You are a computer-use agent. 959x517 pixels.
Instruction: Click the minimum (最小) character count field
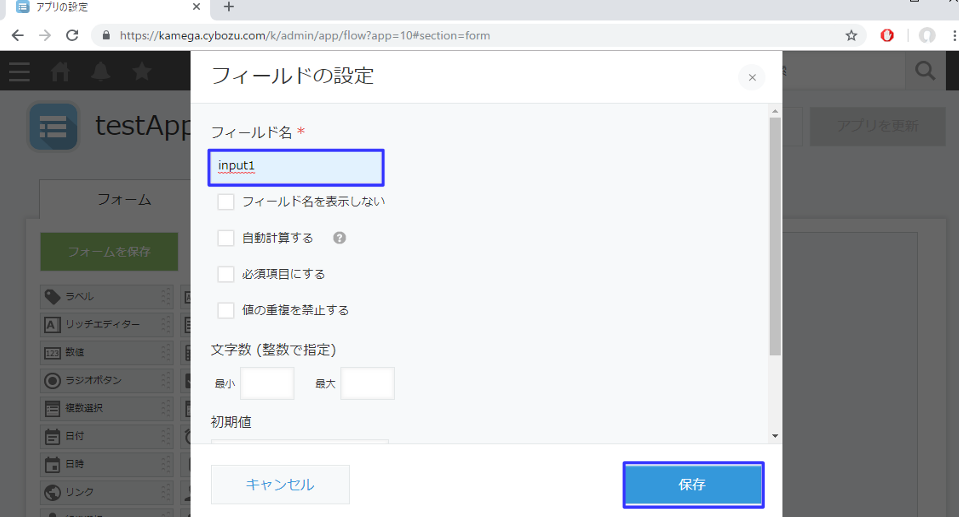click(267, 384)
